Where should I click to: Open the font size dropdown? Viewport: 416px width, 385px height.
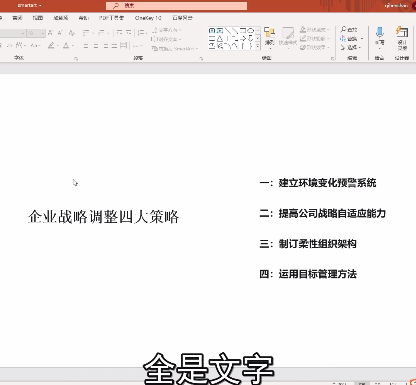43,33
